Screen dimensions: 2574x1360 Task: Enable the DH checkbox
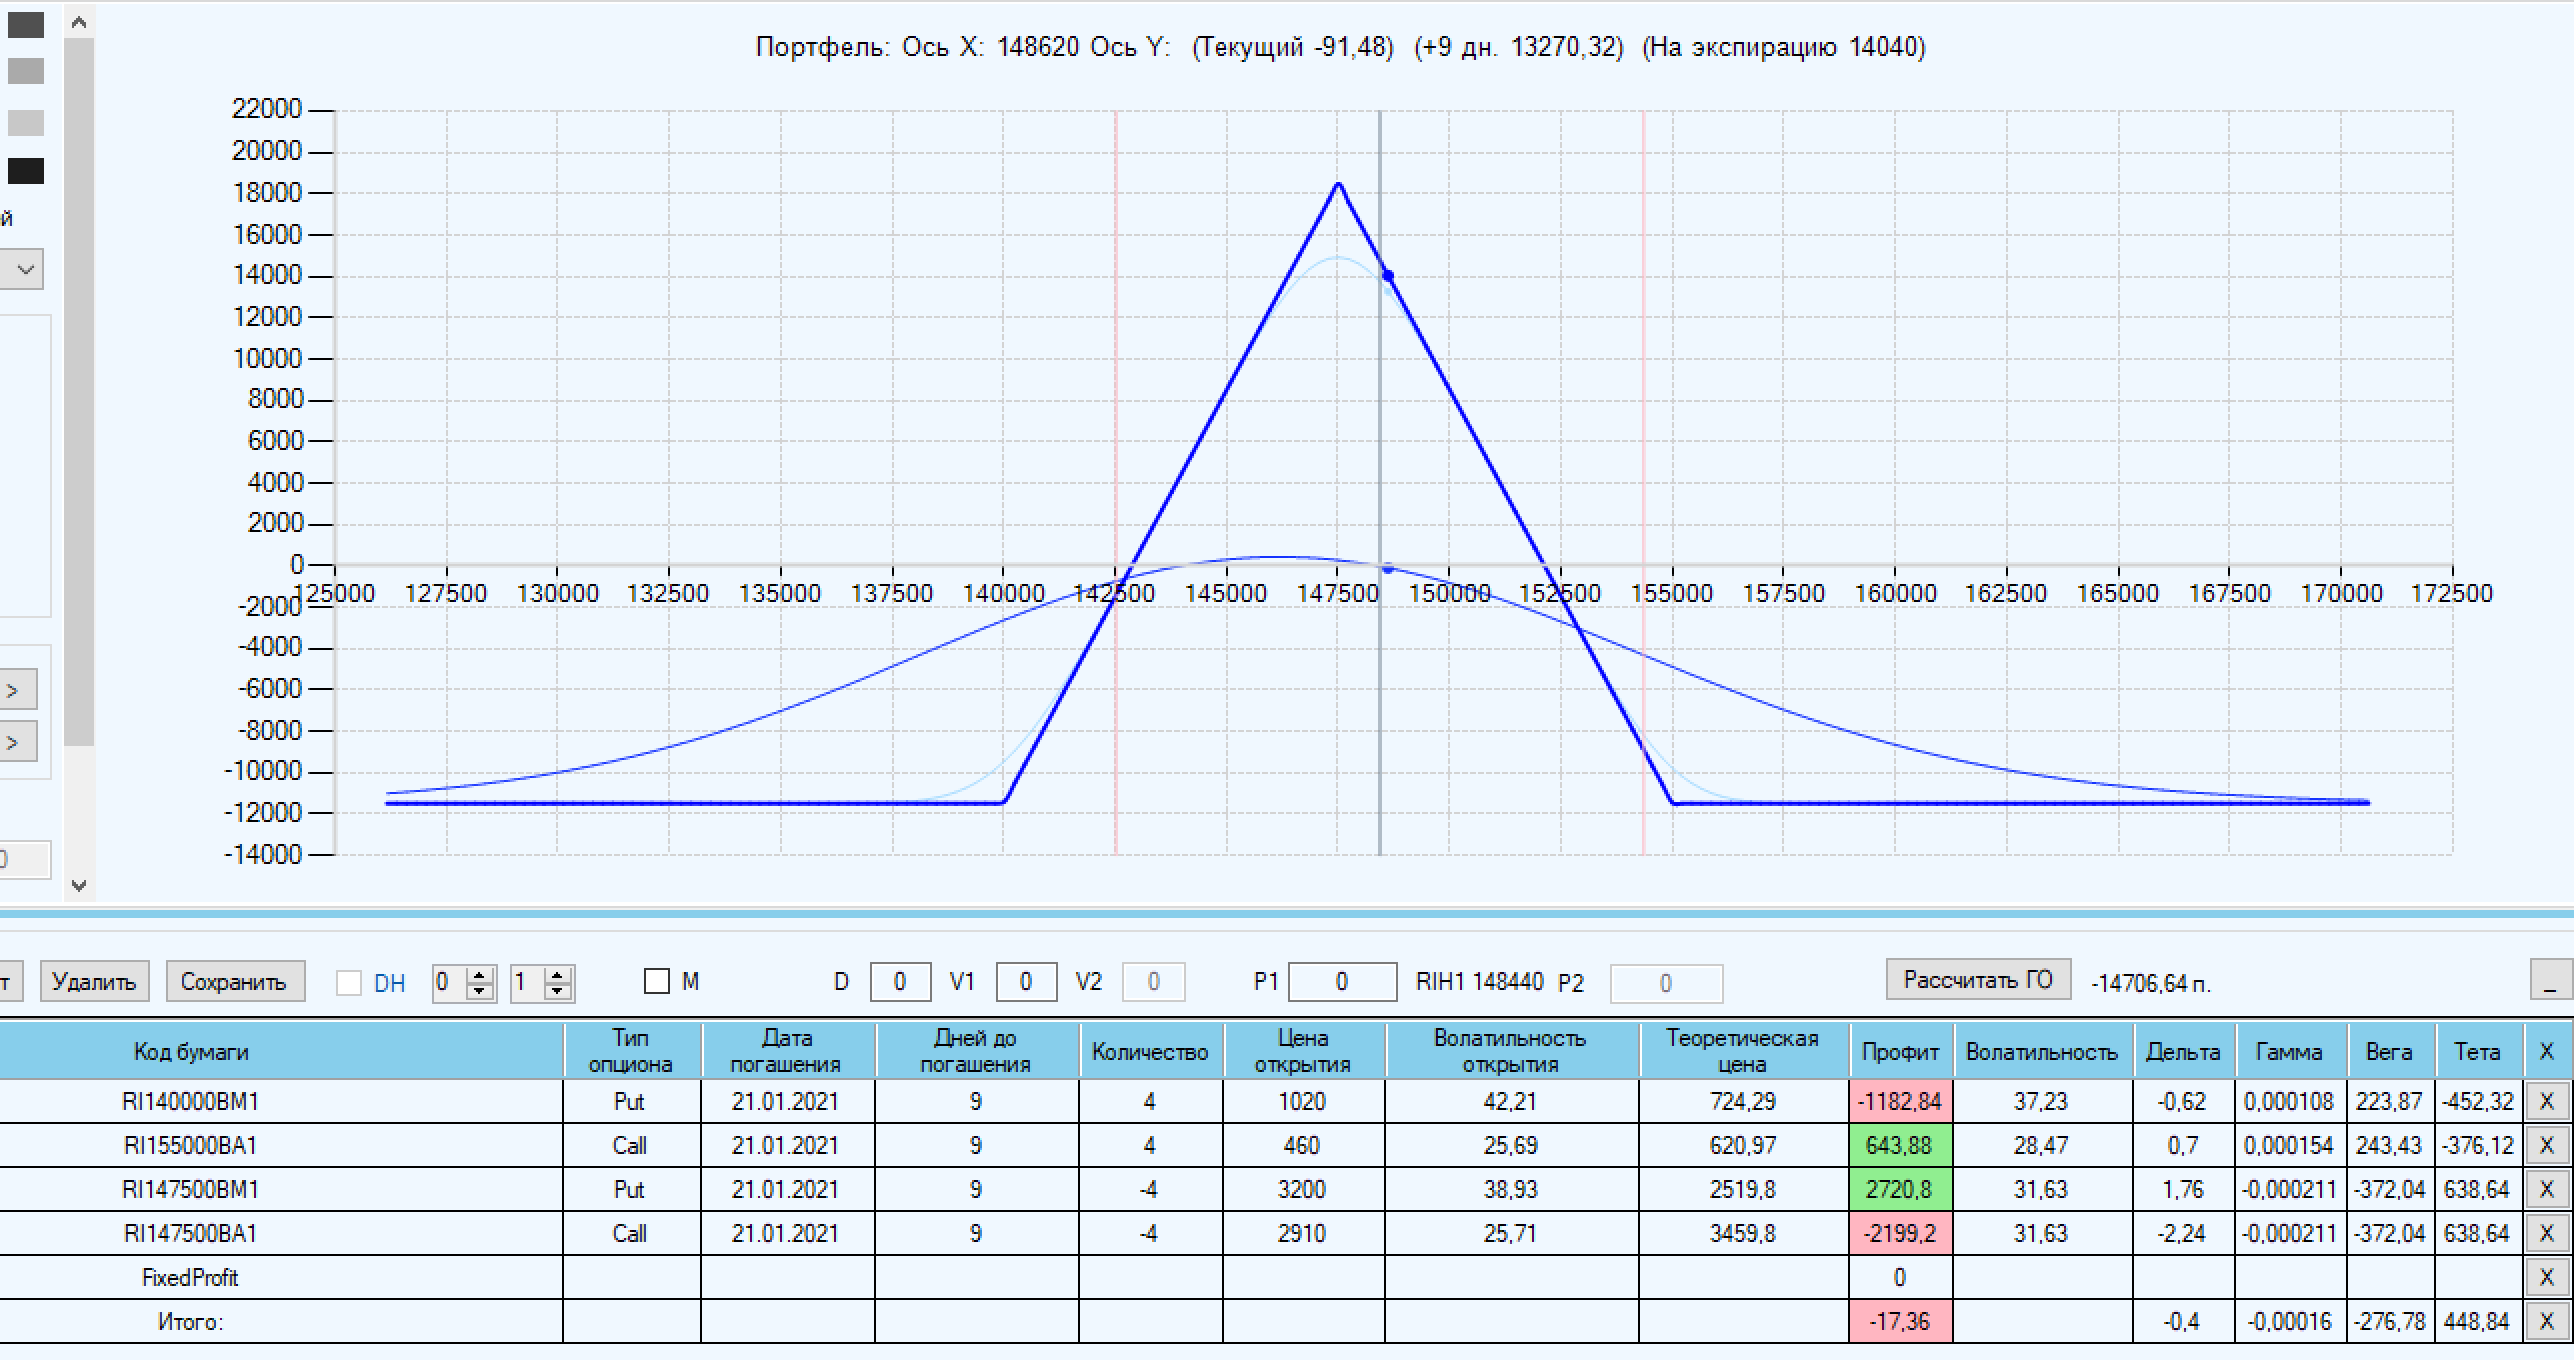coord(349,983)
